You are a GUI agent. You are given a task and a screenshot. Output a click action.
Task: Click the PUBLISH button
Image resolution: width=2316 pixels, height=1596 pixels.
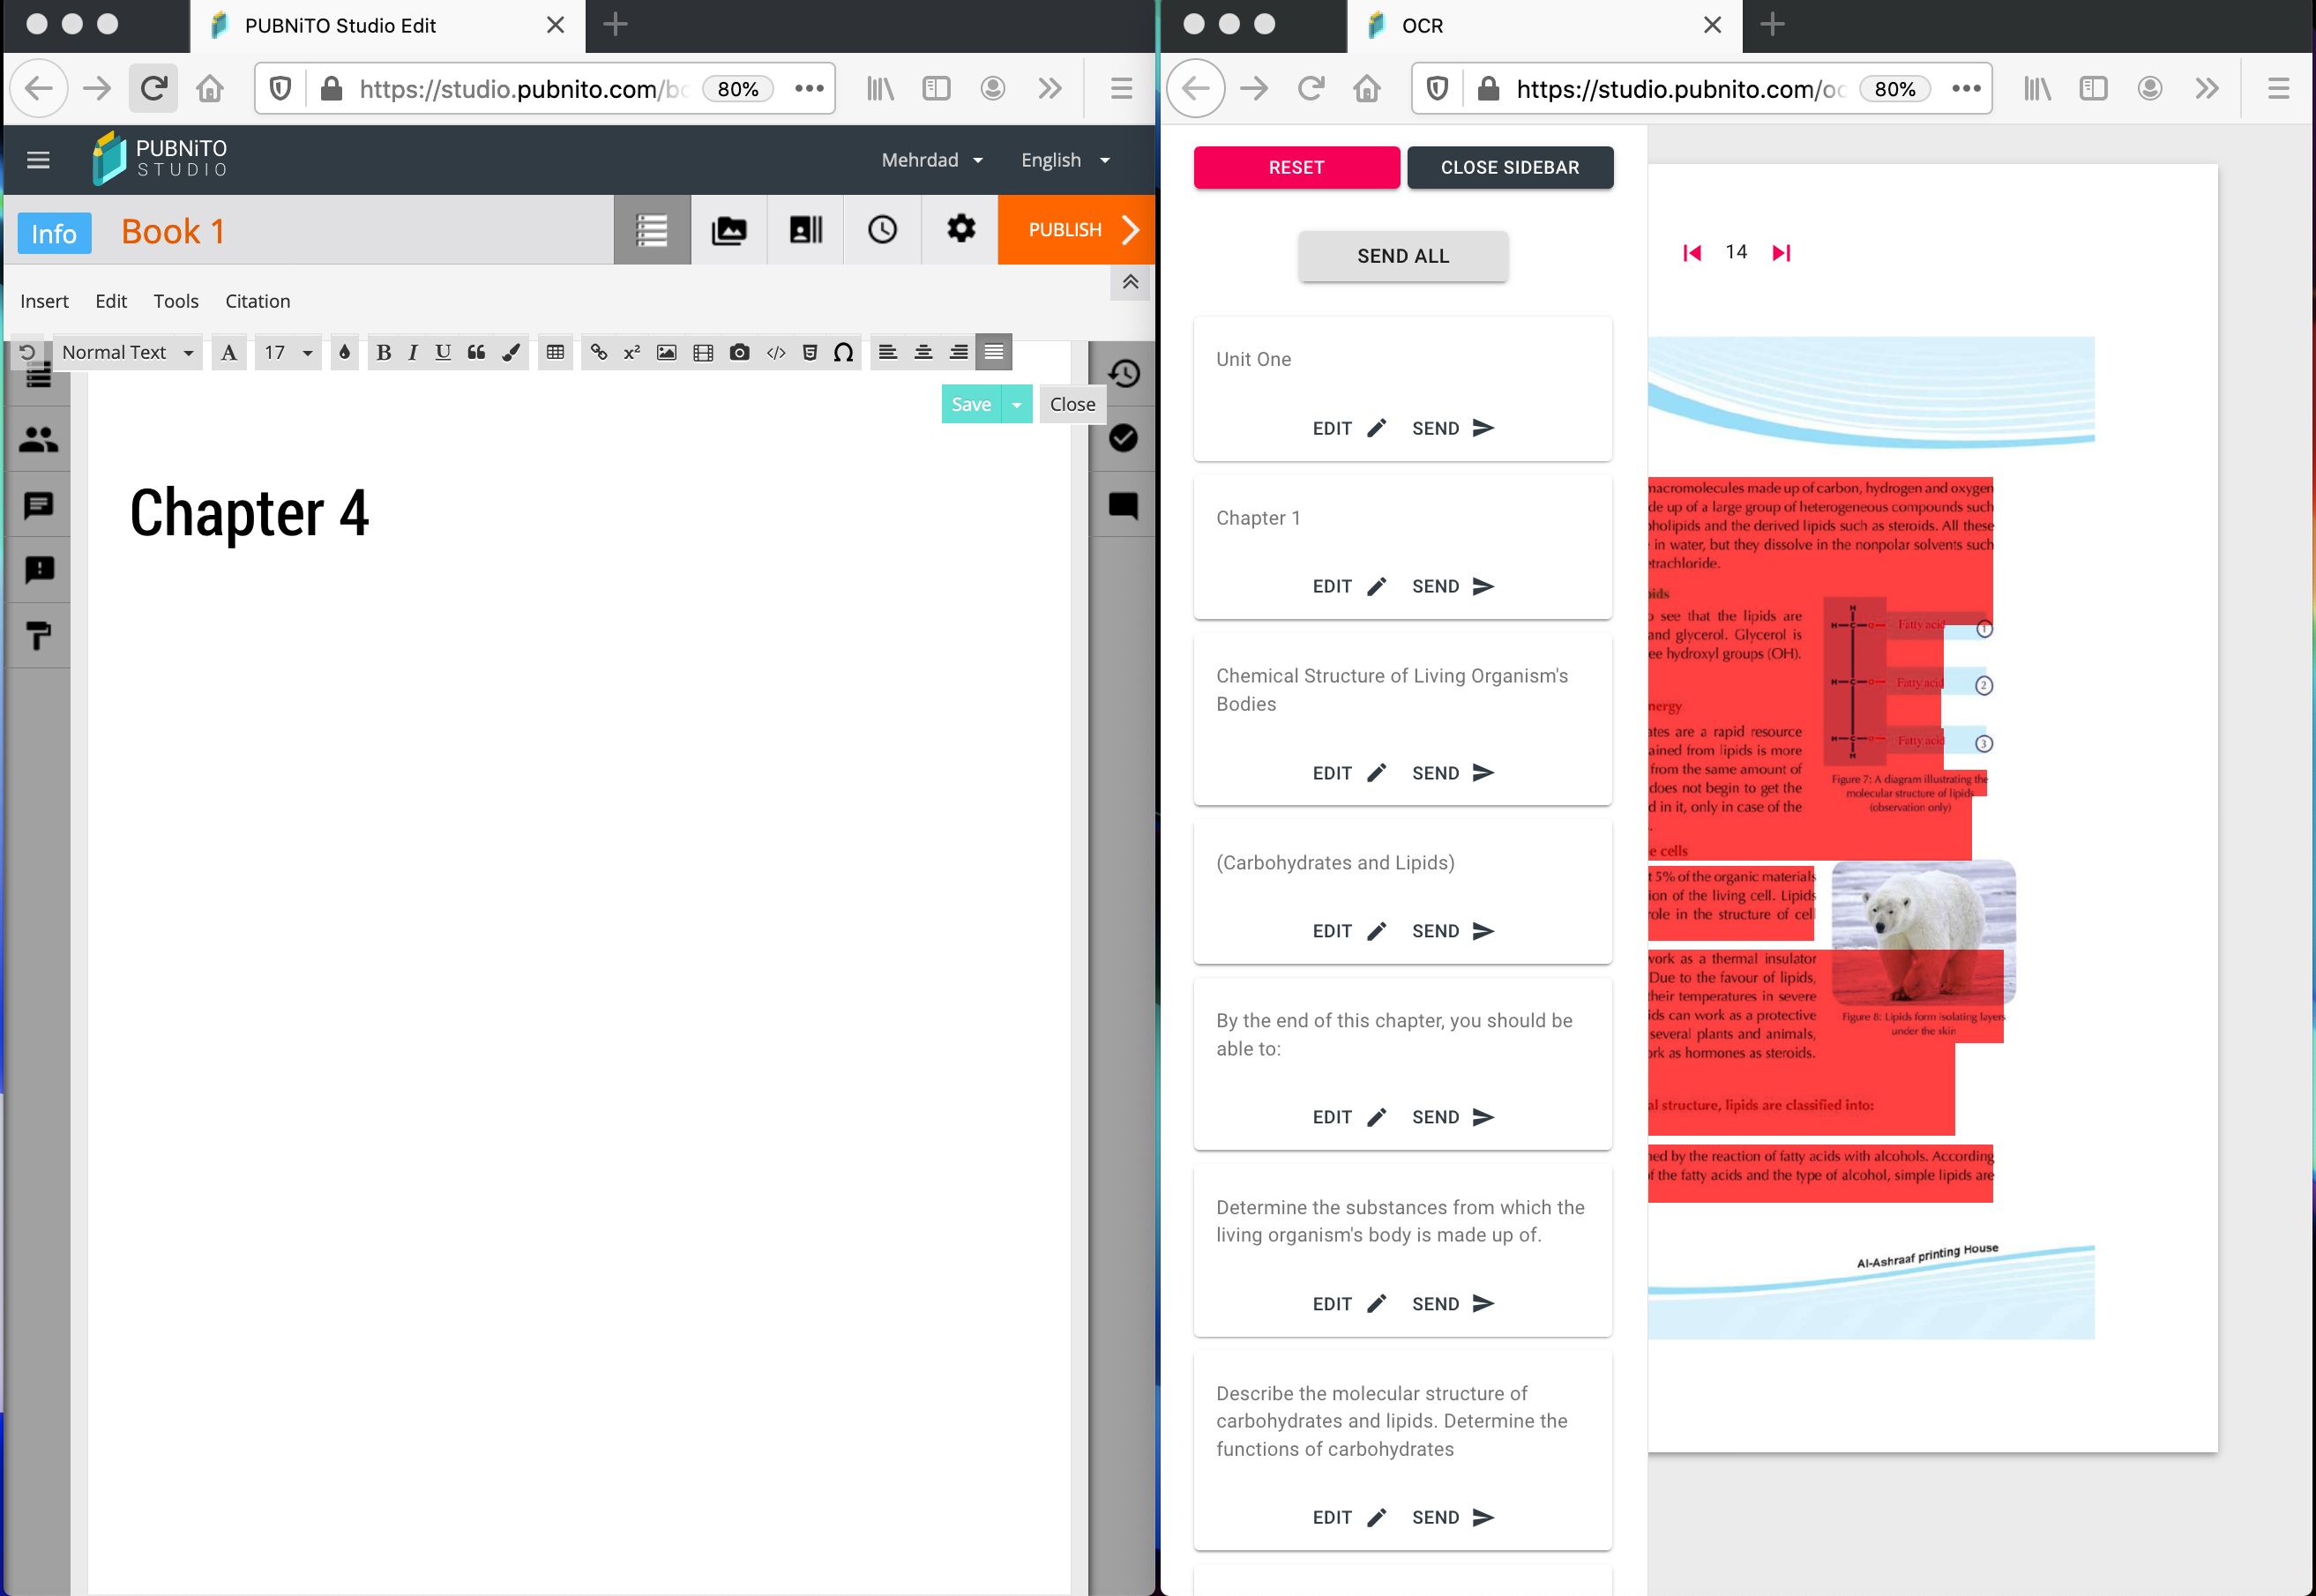[1077, 230]
